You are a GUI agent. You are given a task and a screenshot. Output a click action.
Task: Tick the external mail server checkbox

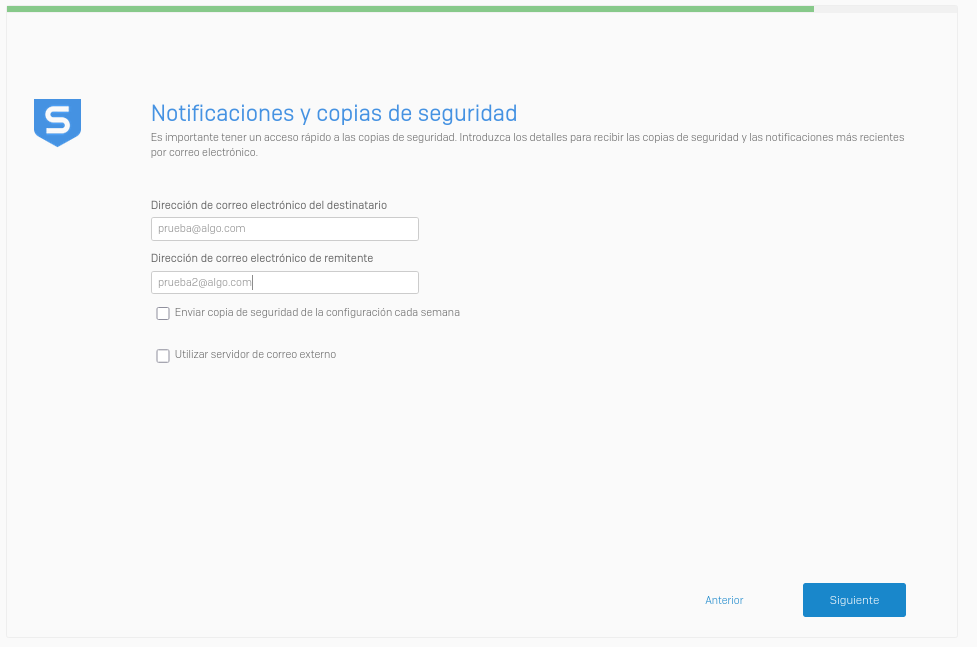163,355
